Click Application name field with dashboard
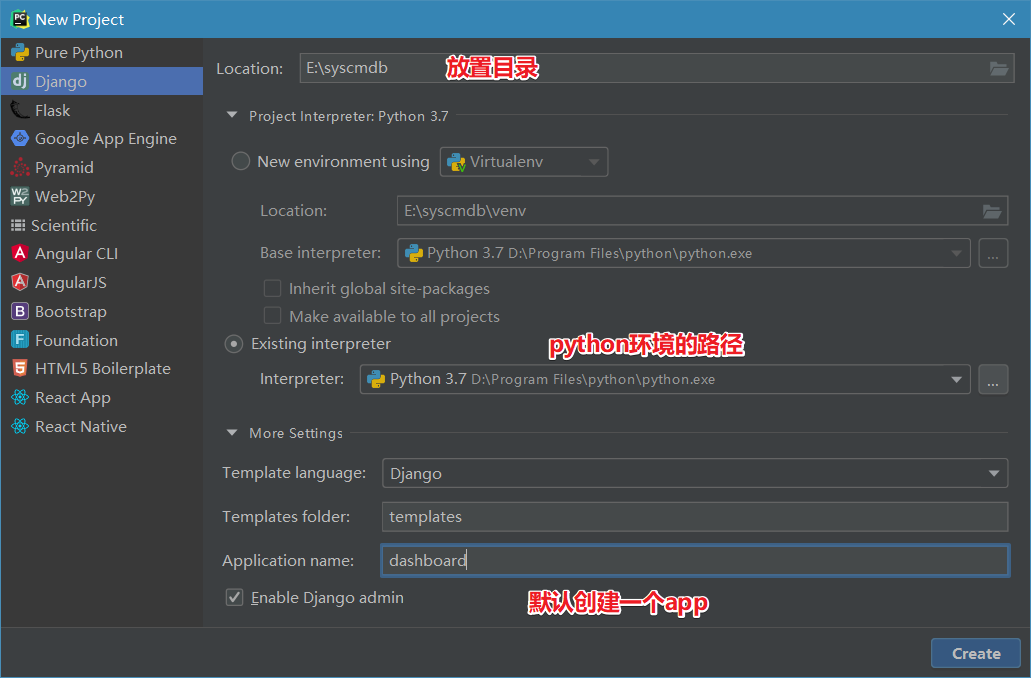Image resolution: width=1031 pixels, height=678 pixels. click(x=695, y=560)
